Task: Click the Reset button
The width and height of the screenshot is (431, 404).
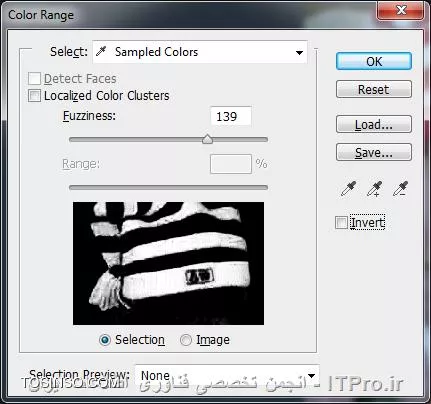Action: point(374,89)
